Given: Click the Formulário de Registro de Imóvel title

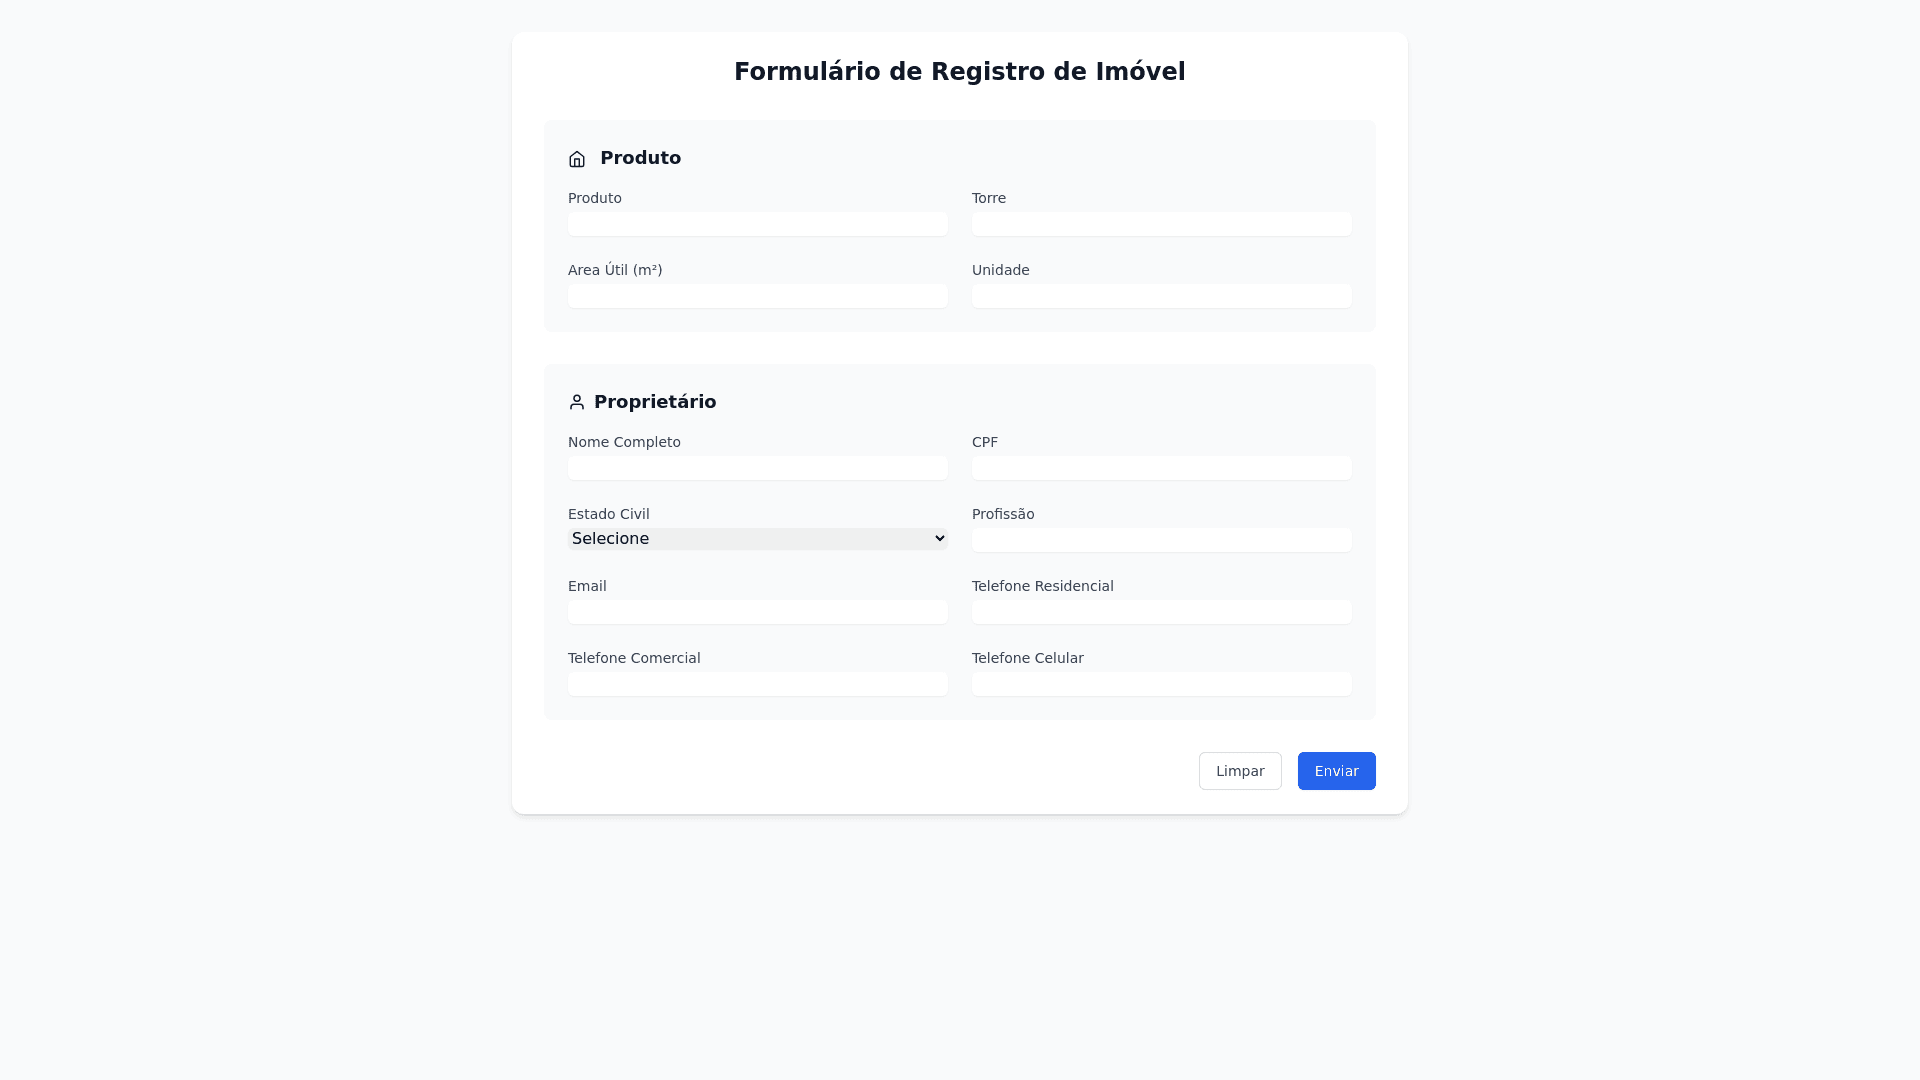Looking at the screenshot, I should pos(959,72).
